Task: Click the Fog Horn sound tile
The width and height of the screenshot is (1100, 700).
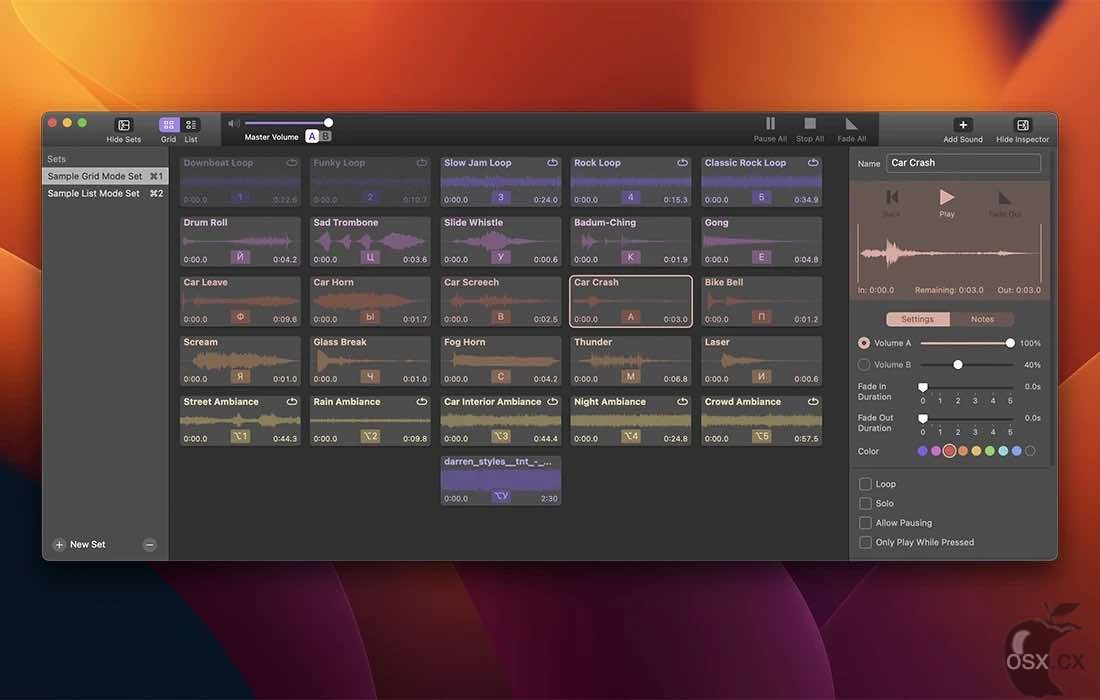Action: pyautogui.click(x=501, y=360)
